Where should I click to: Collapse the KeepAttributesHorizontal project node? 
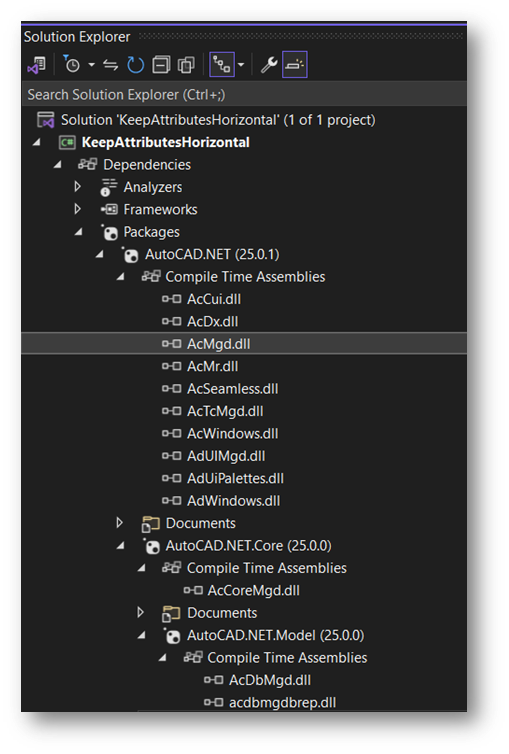[37, 142]
